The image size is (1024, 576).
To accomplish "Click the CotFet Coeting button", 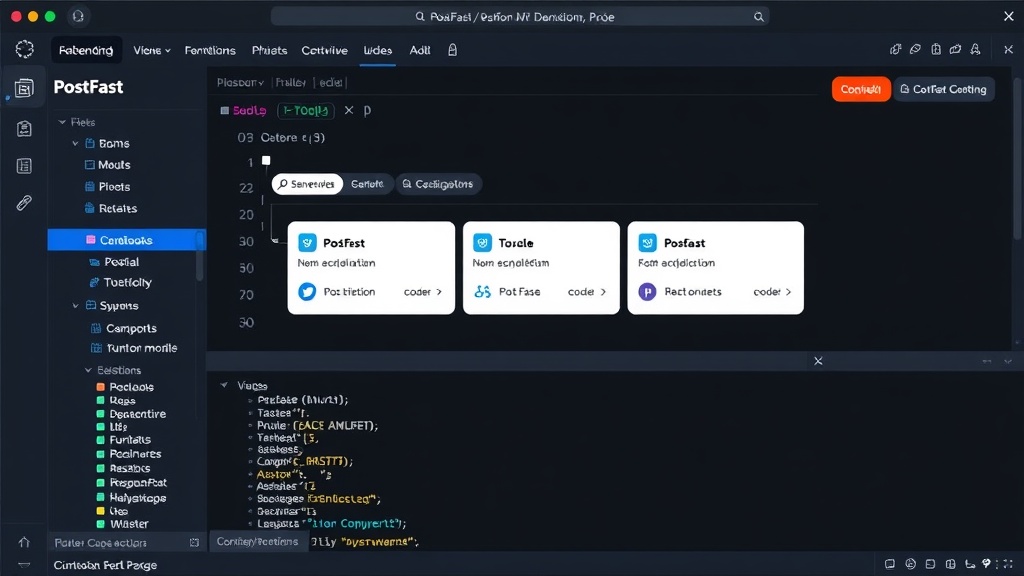I will (x=944, y=89).
